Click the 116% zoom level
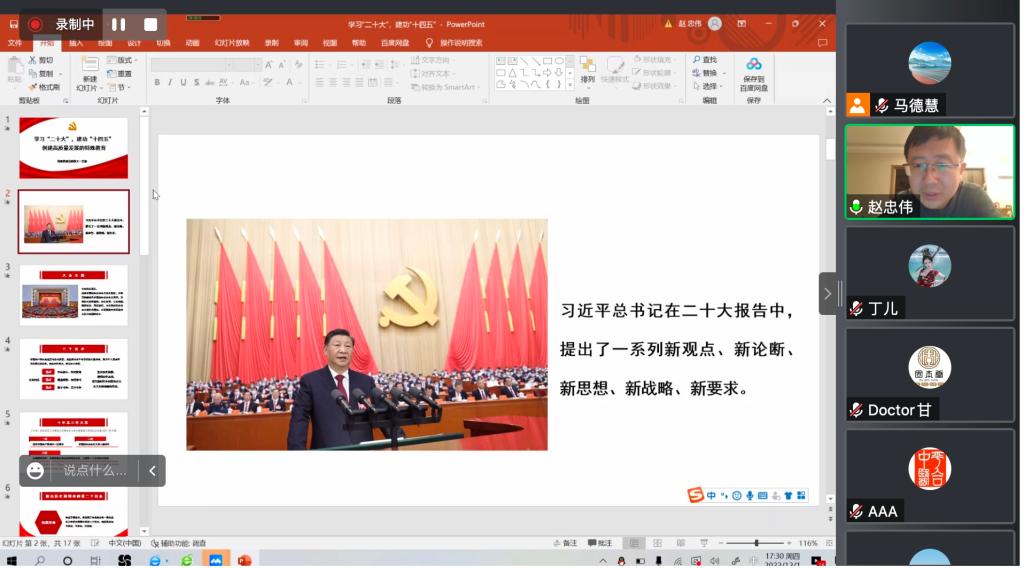Screen dimensions: 1024x568 [x=808, y=543]
